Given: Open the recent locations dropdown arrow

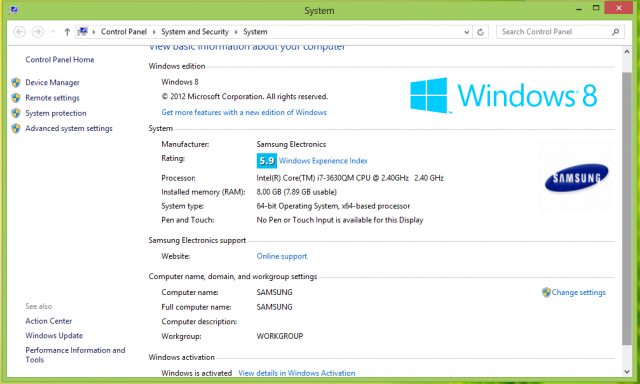Looking at the screenshot, I should point(53,32).
